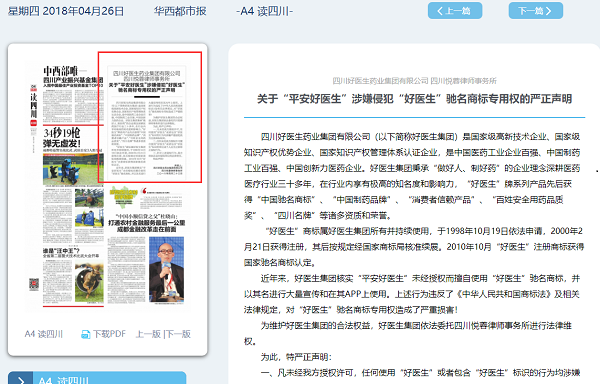Open the 下载PDF link
This screenshot has width=600, height=384.
[x=109, y=334]
